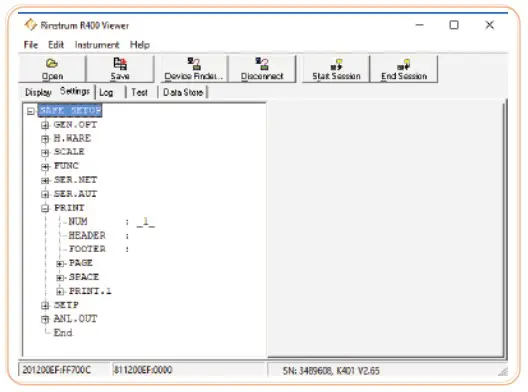This screenshot has height=392, width=528.
Task: Expand the GEN.OPT node
Action: tap(45, 125)
